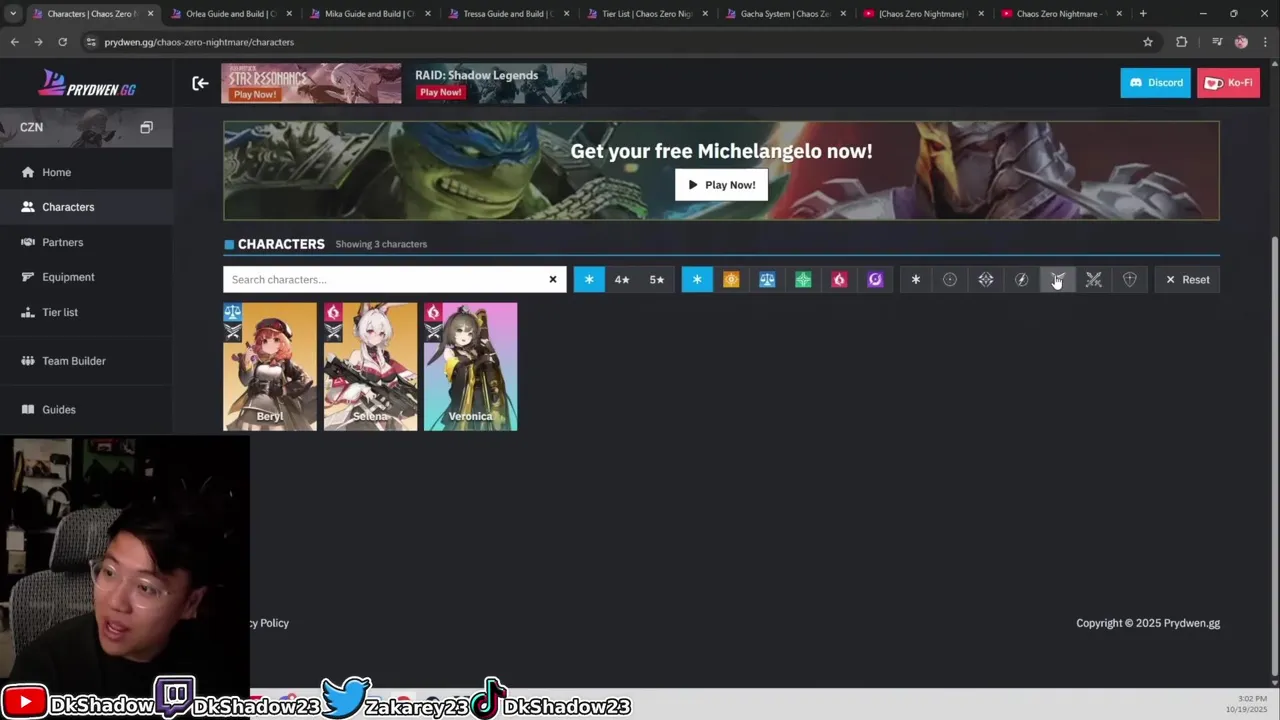
Task: Open Beryl character card
Action: tap(270, 367)
